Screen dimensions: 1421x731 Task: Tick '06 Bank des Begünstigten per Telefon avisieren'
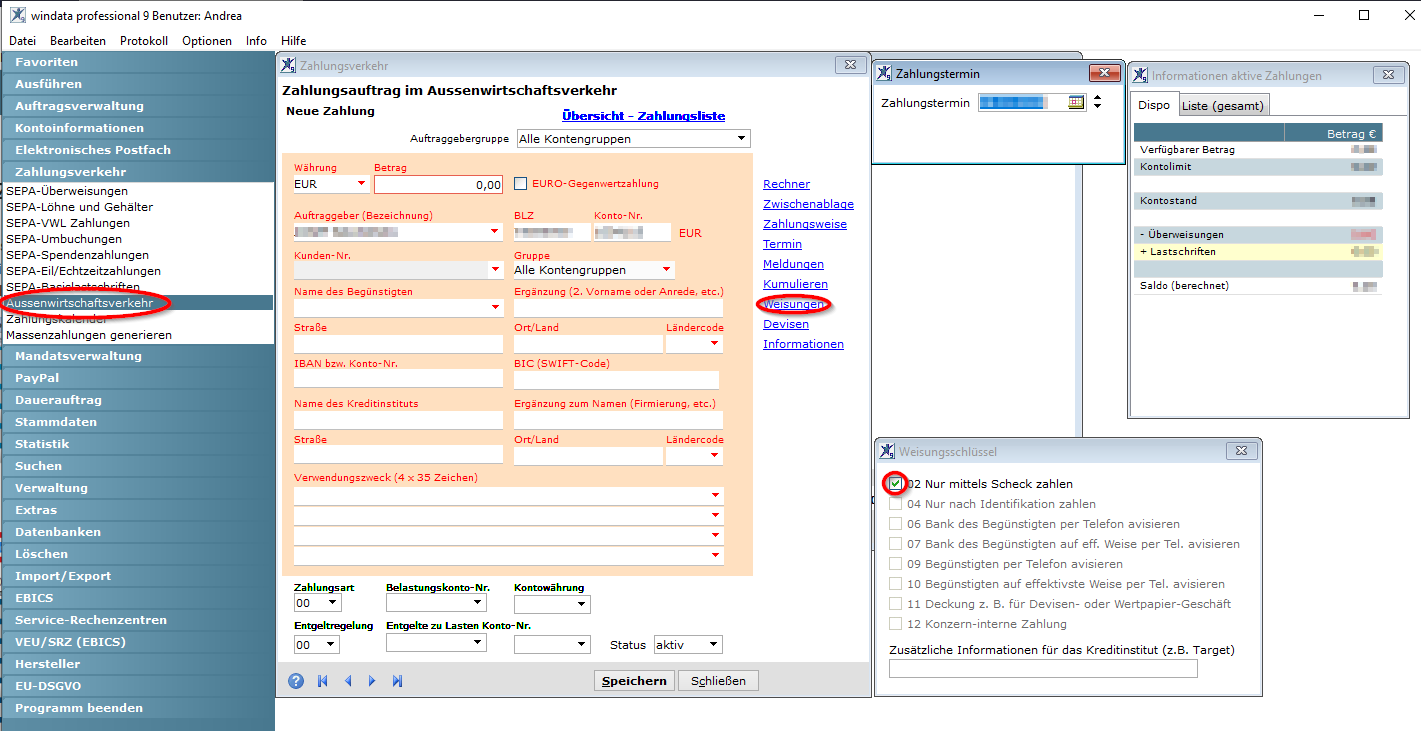tap(896, 524)
